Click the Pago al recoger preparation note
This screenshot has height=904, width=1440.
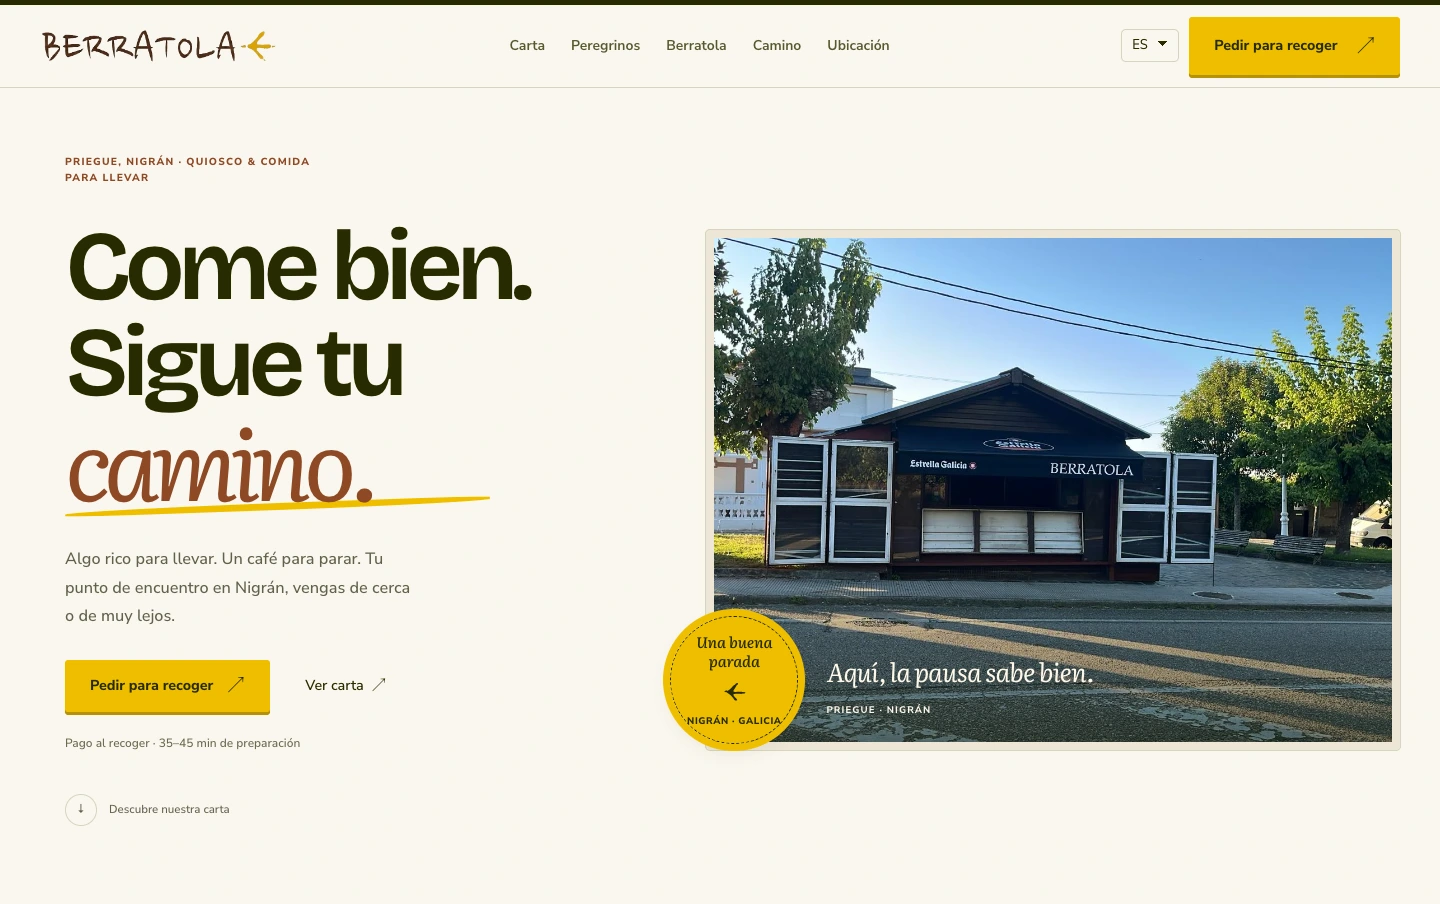pos(183,743)
